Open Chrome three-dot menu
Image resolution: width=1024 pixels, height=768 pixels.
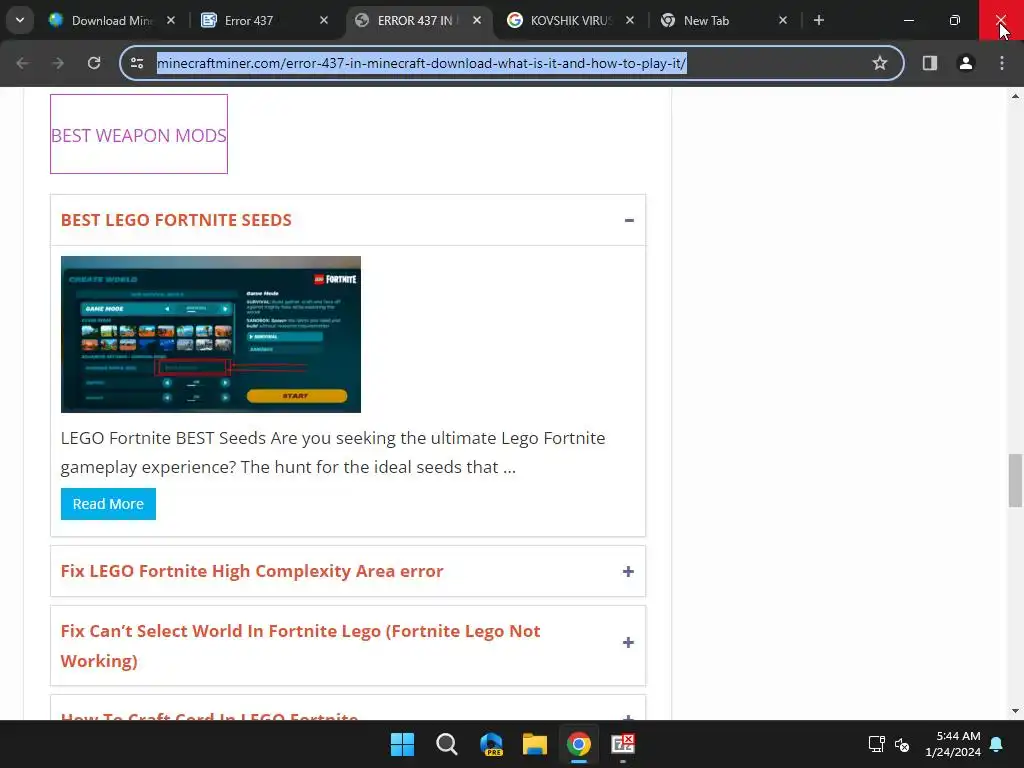click(1002, 63)
